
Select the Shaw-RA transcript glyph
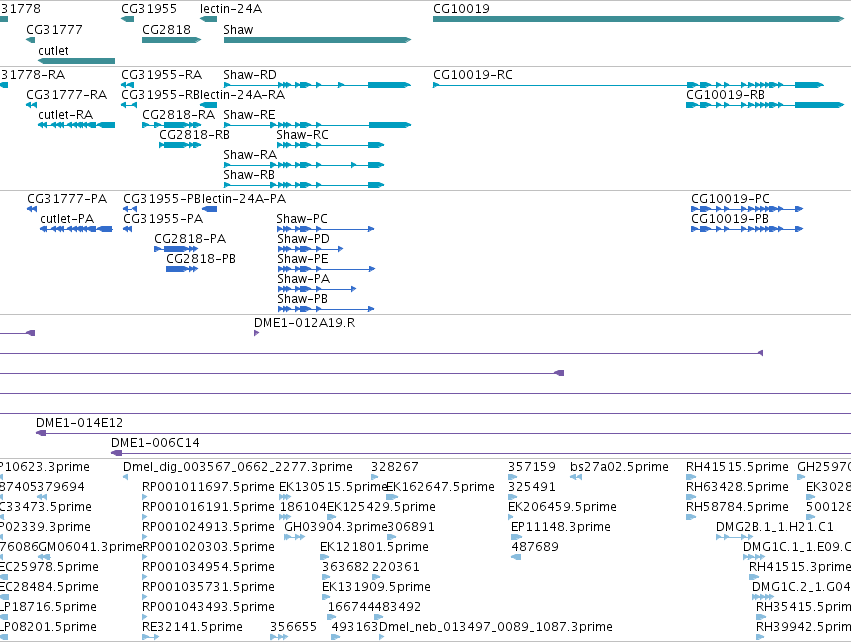pyautogui.click(x=304, y=165)
